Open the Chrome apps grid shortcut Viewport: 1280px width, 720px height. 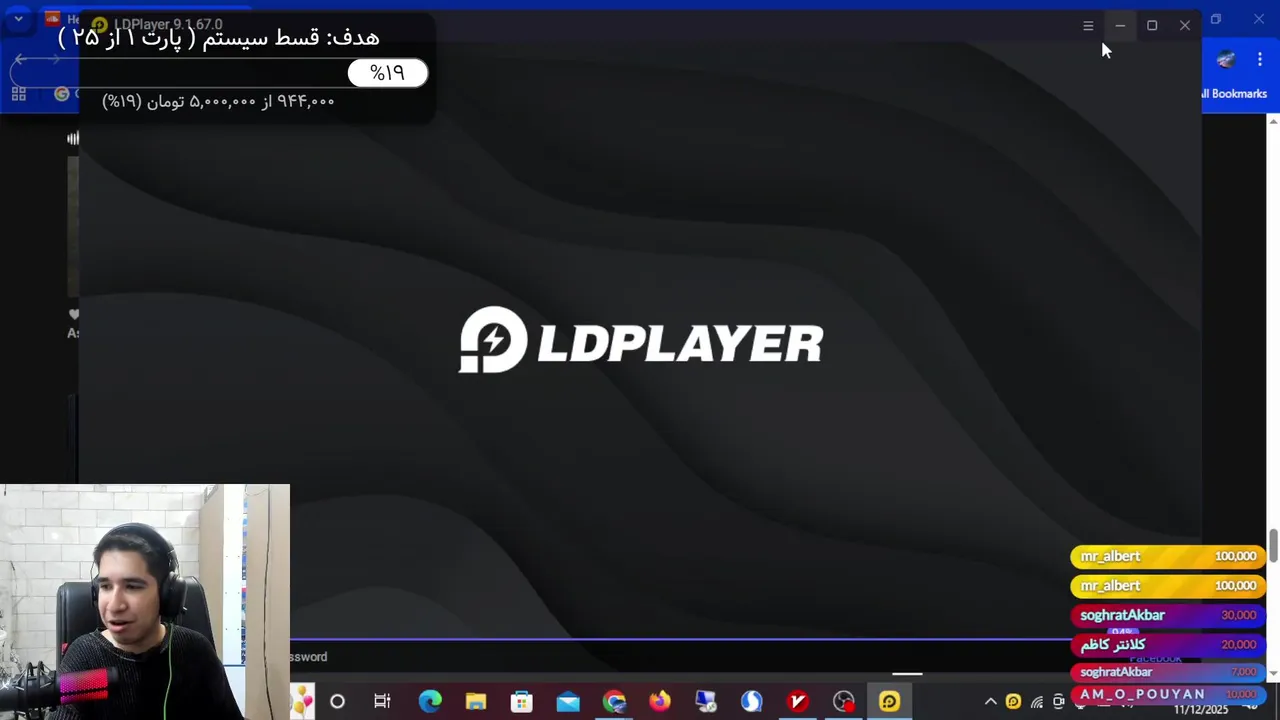coord(18,94)
